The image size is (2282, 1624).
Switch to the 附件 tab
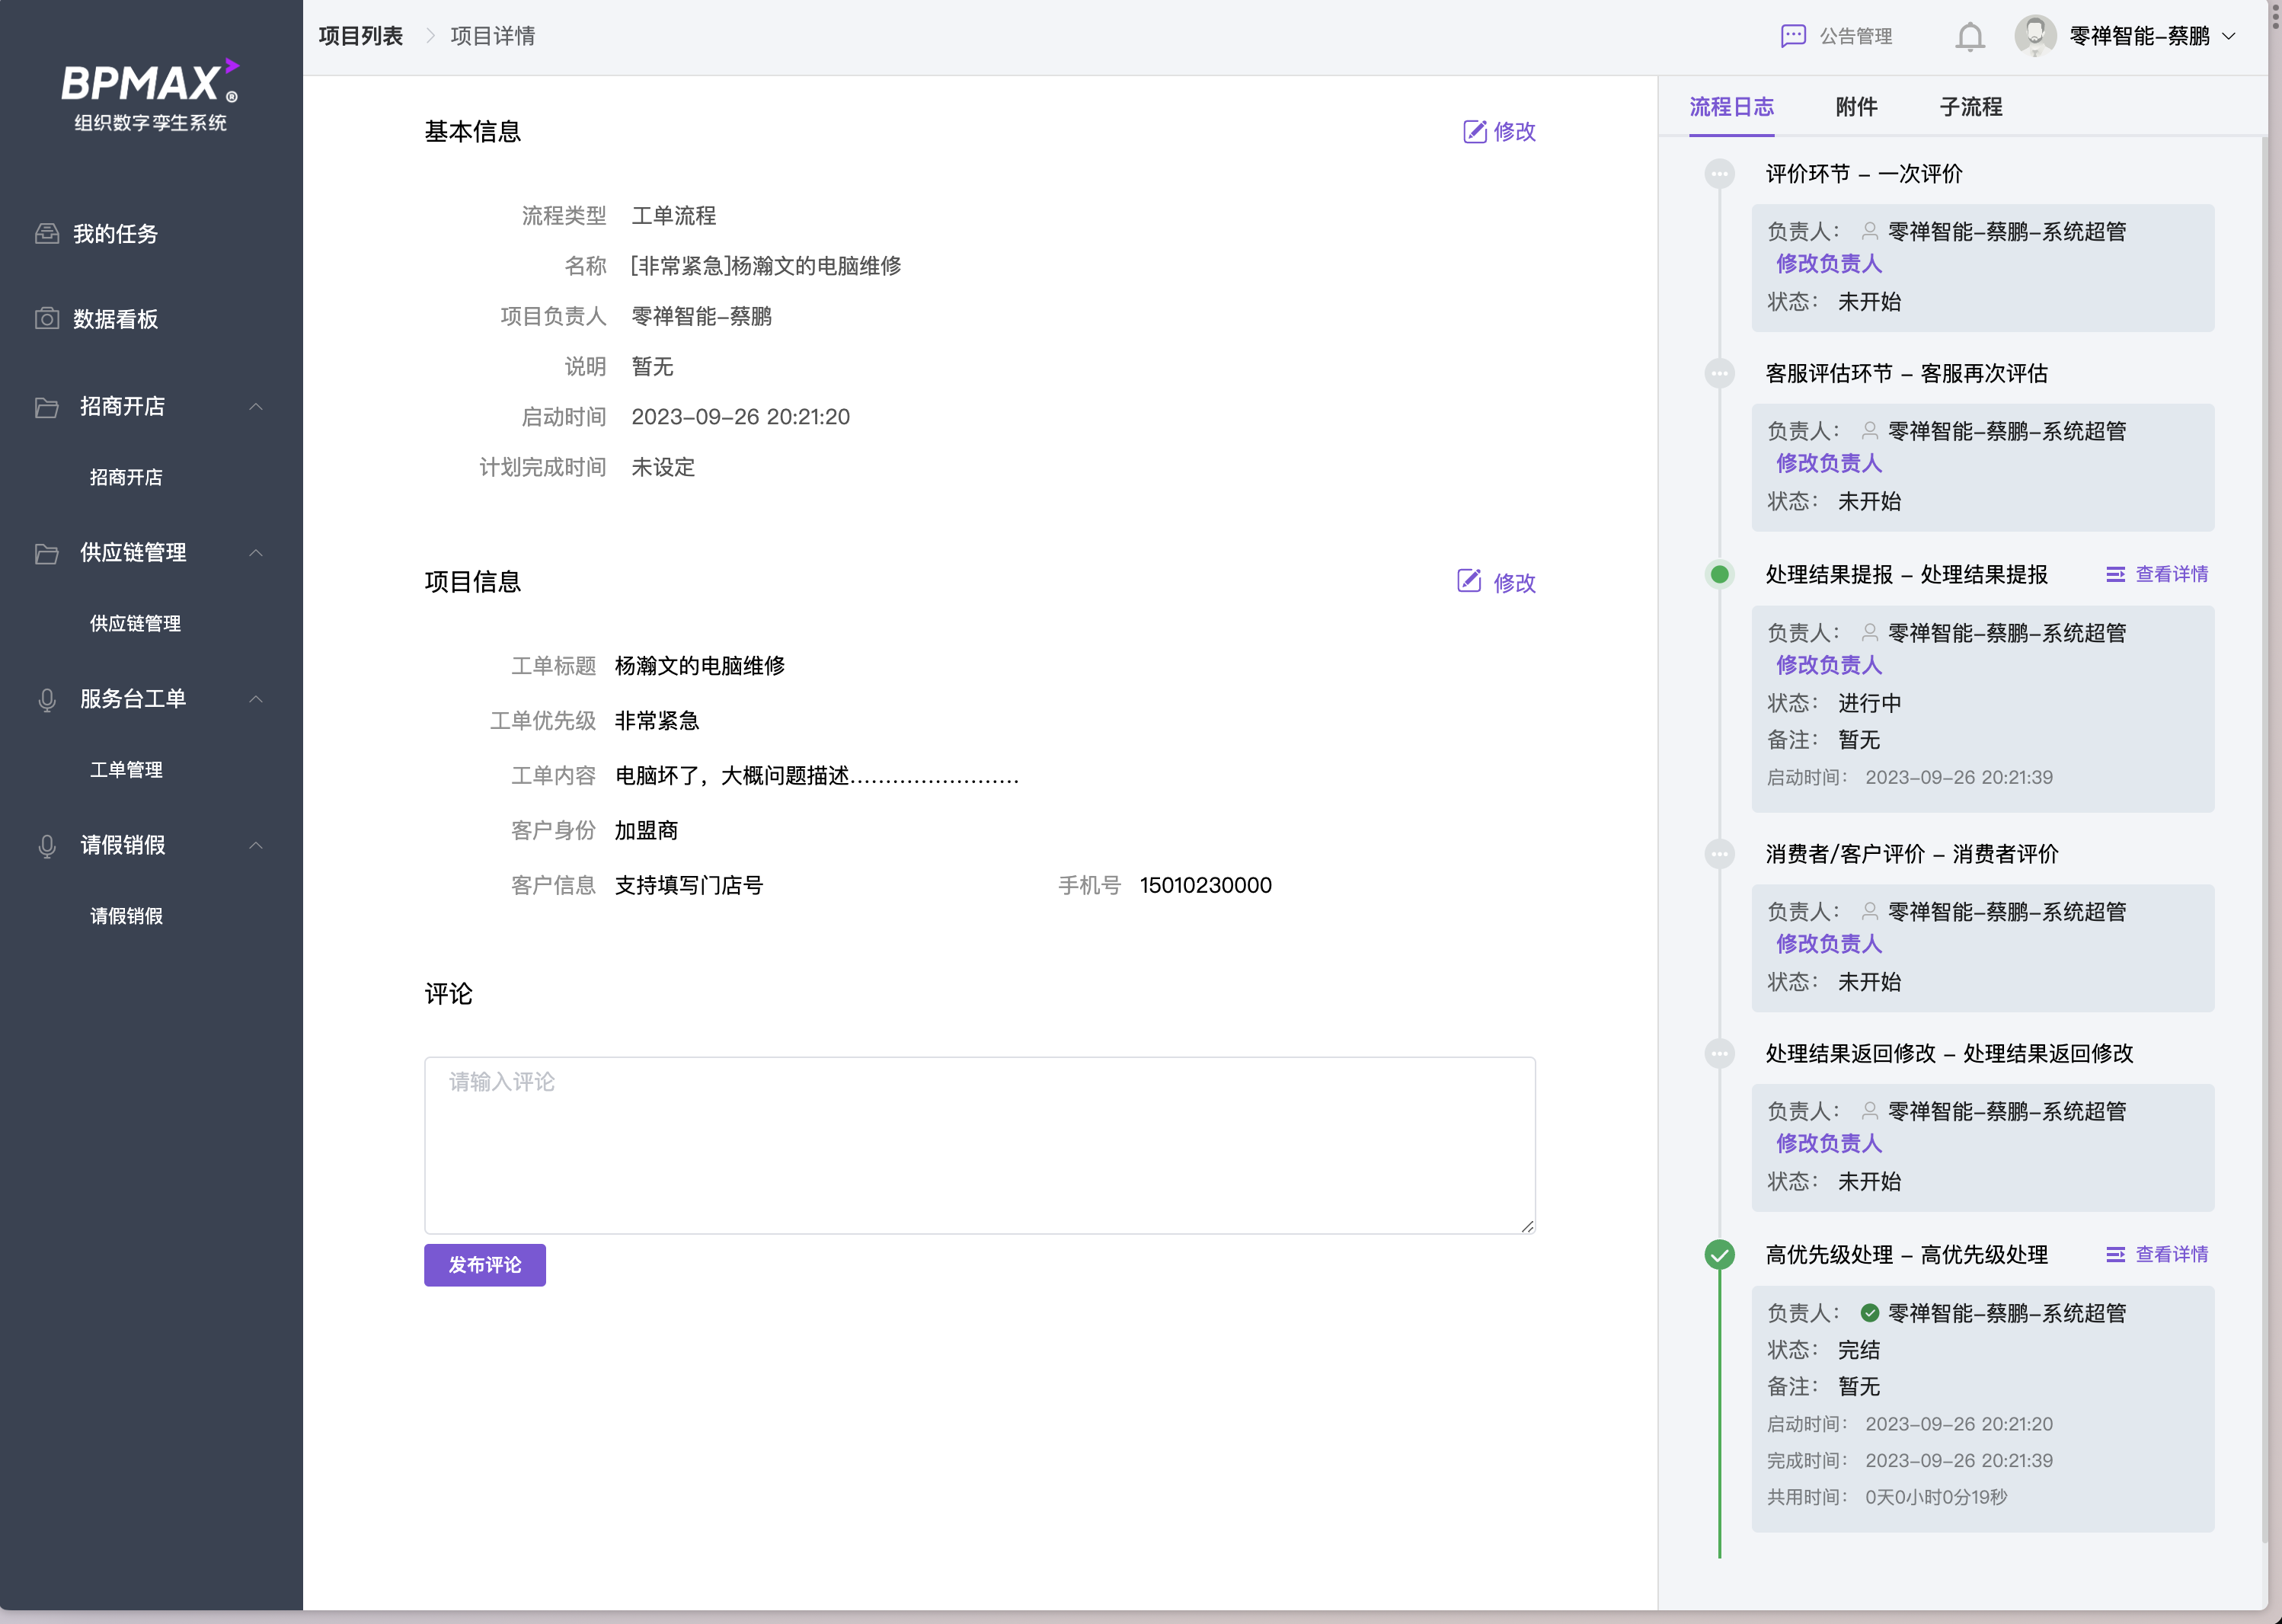pyautogui.click(x=1856, y=107)
